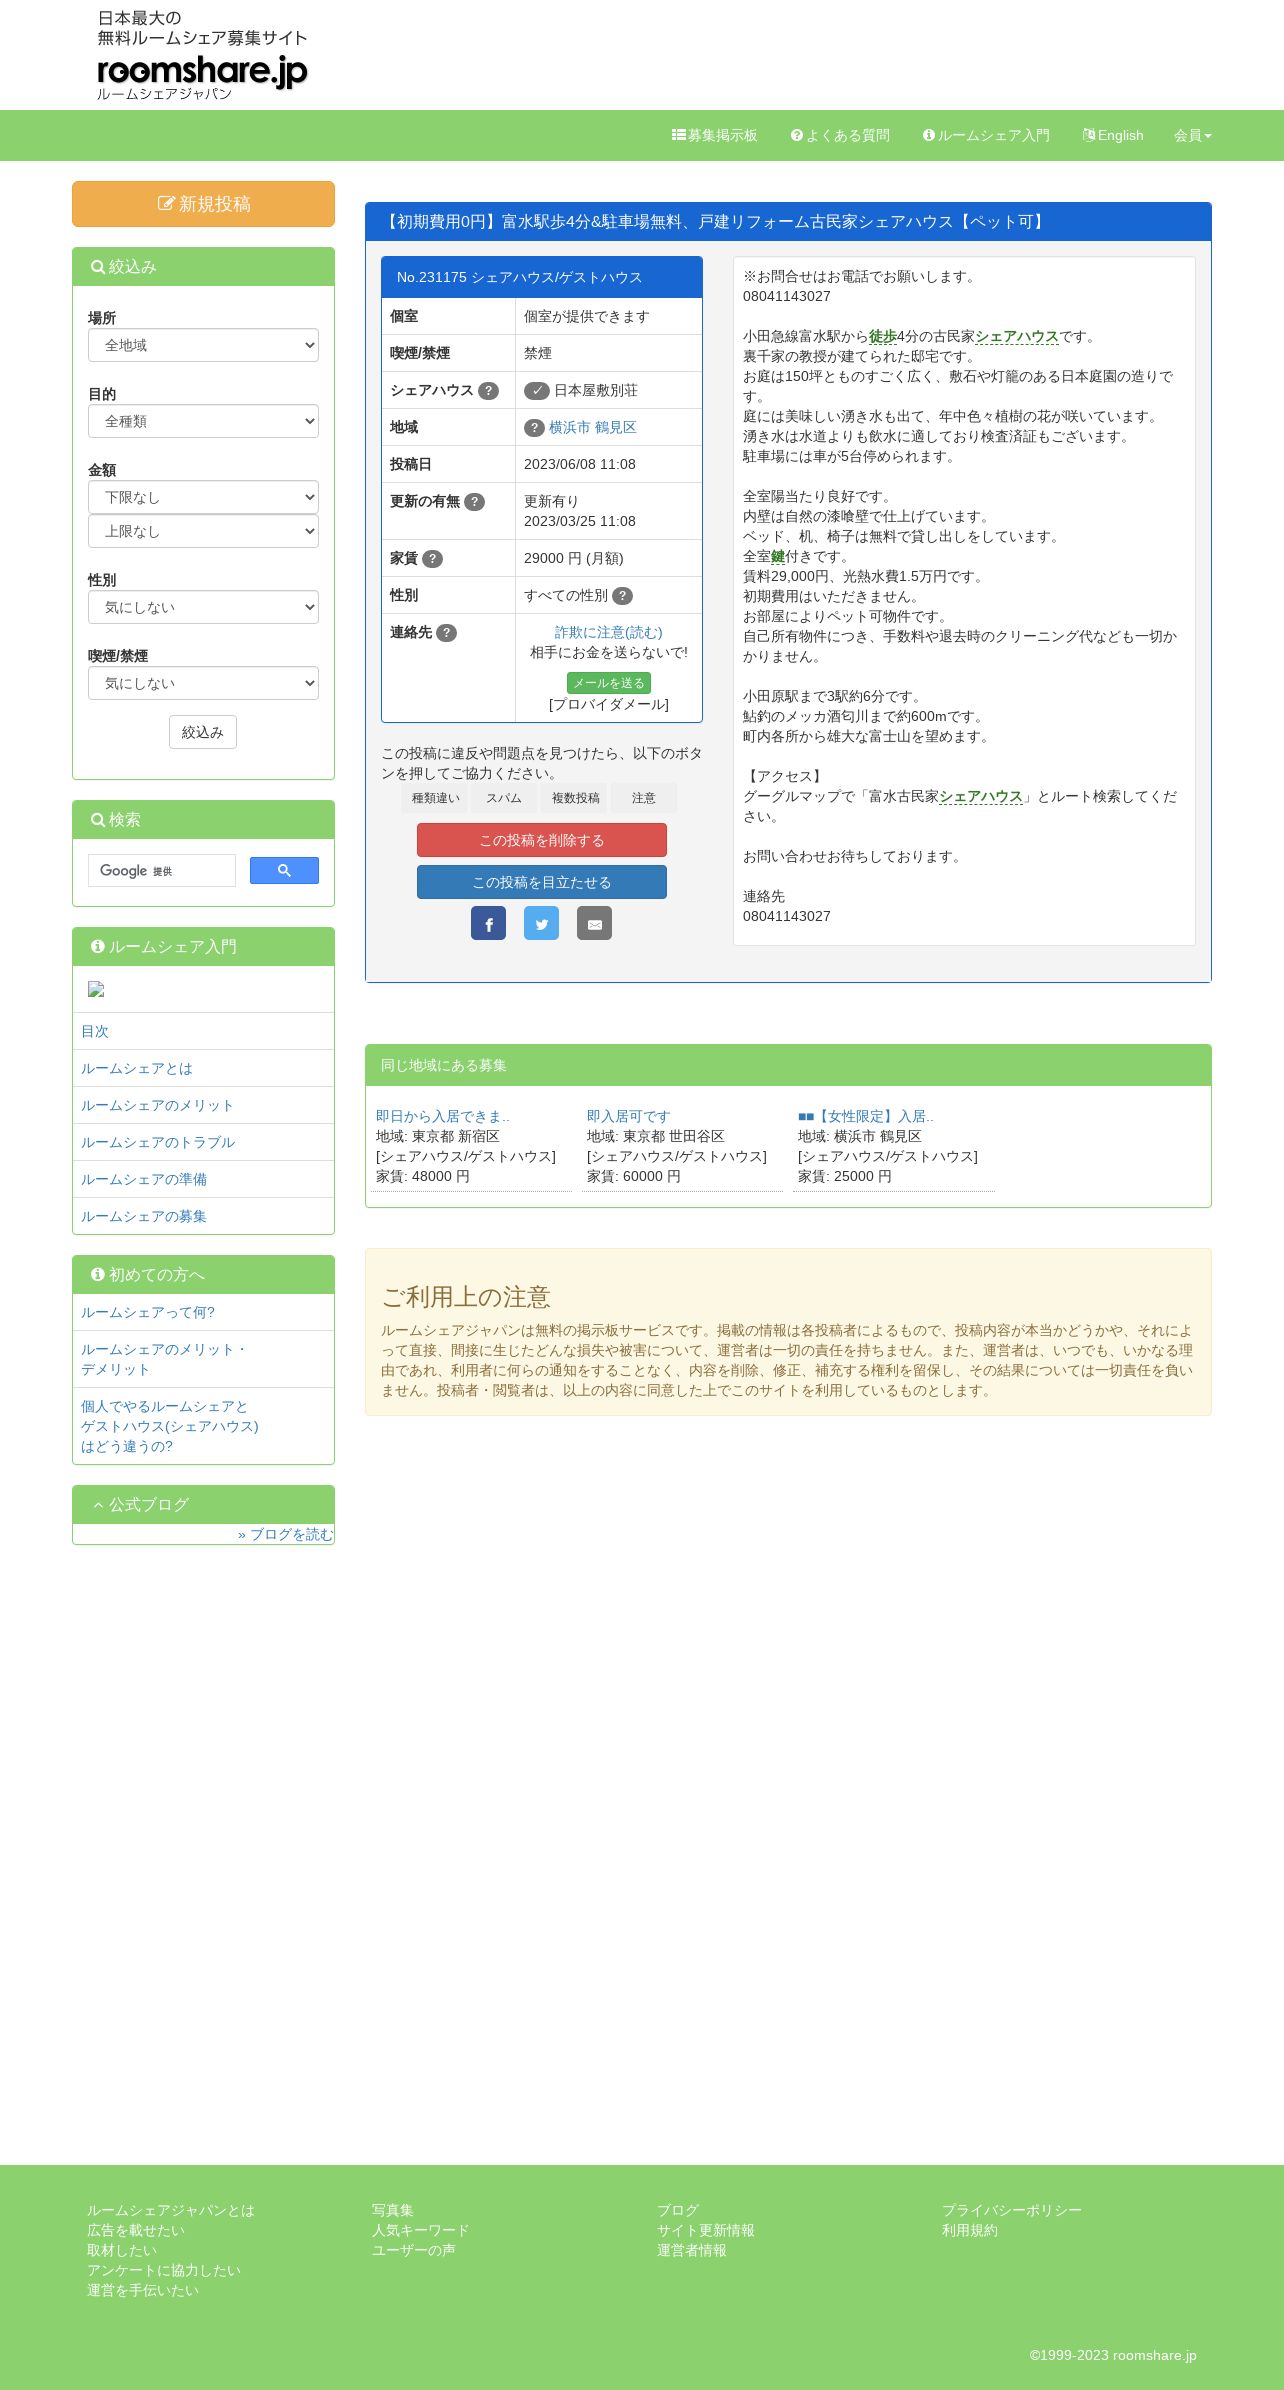The height and width of the screenshot is (2390, 1284).
Task: Open the ルームシェアとは link
Action: coord(137,1068)
